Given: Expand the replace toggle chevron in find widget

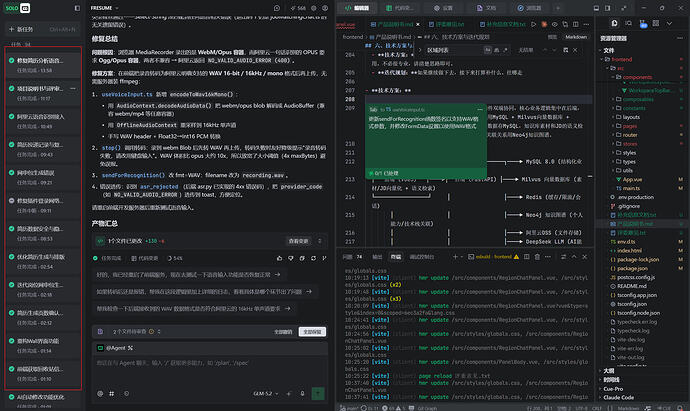Looking at the screenshot, I should [x=419, y=50].
